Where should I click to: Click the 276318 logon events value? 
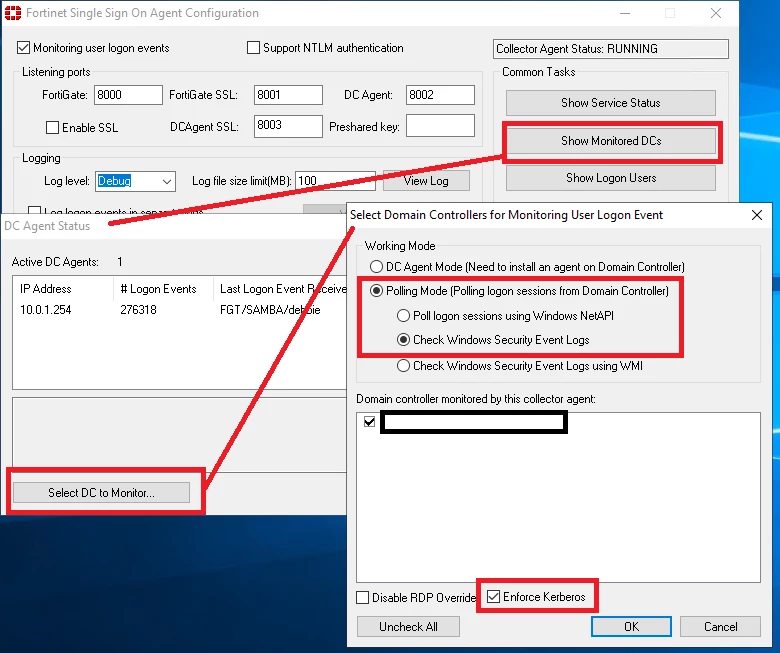(138, 310)
